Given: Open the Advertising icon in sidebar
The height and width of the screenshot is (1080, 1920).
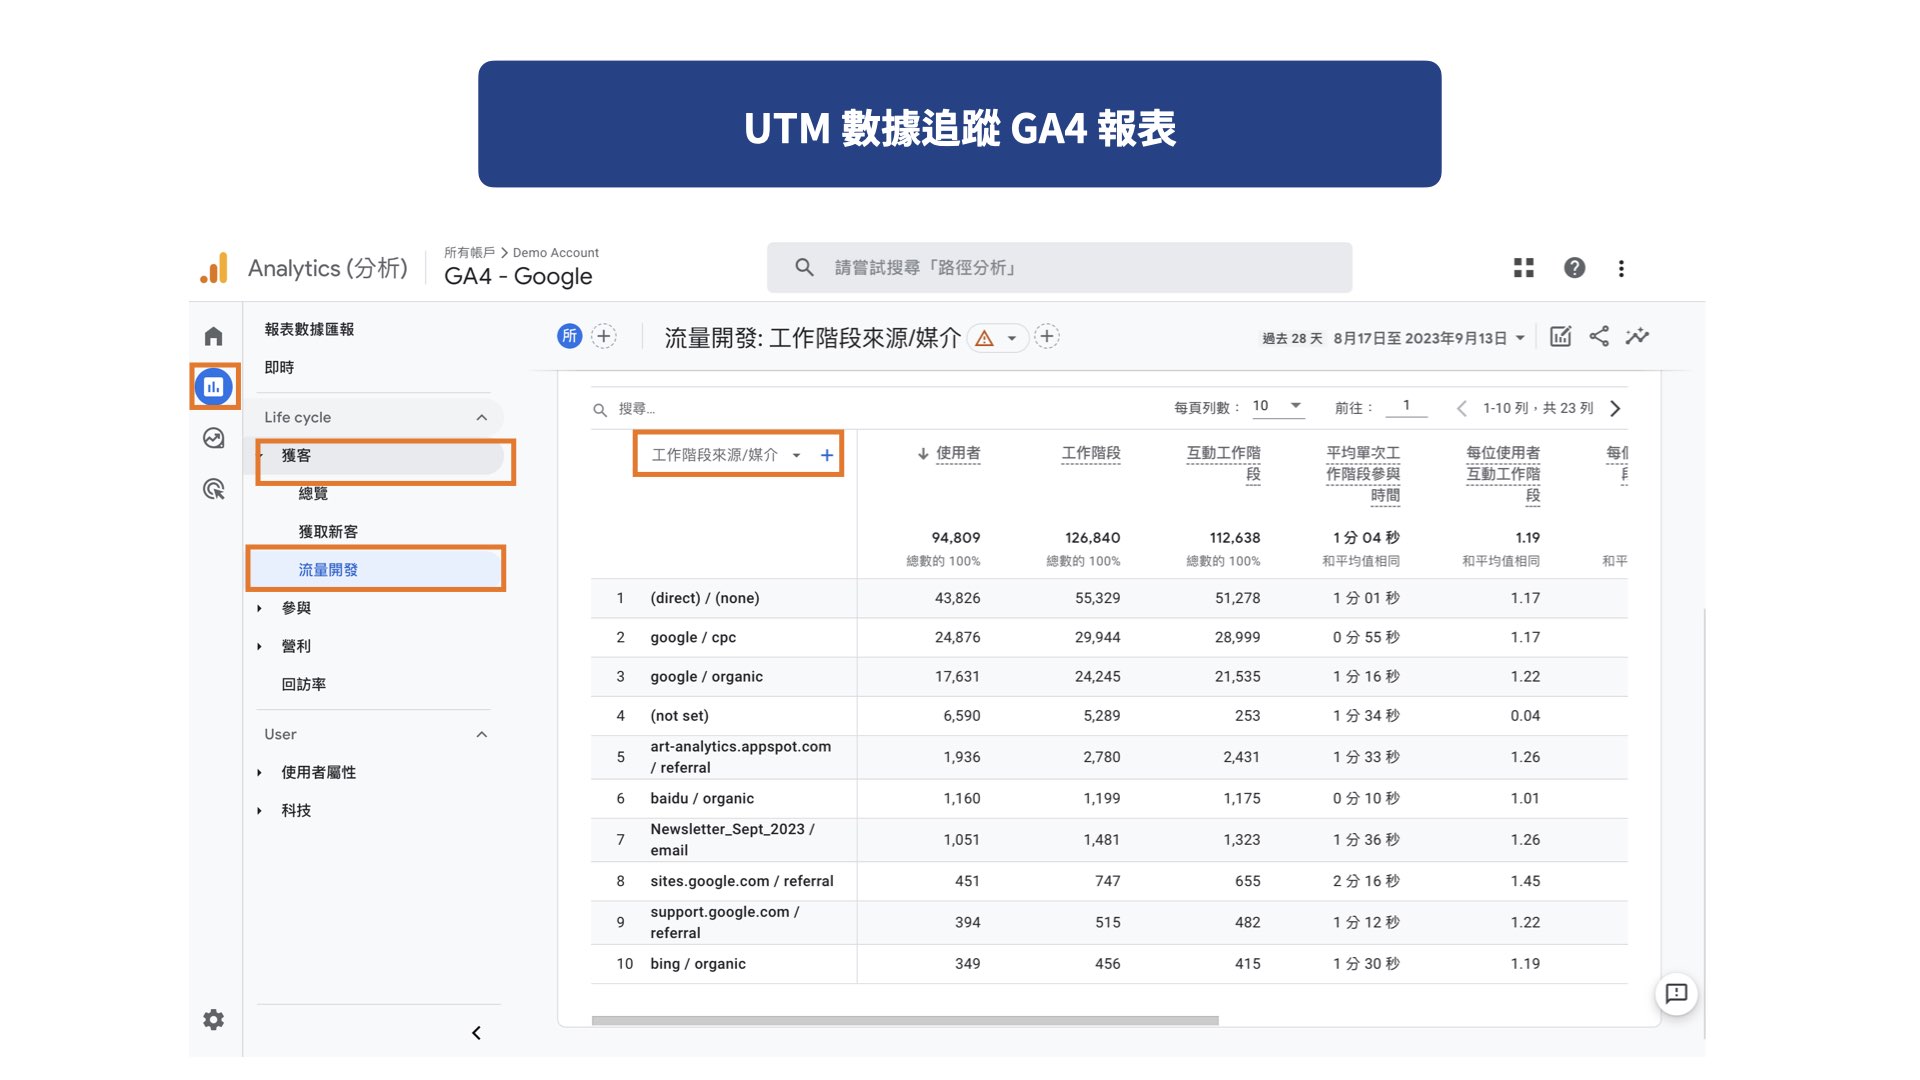Looking at the screenshot, I should pos(213,489).
